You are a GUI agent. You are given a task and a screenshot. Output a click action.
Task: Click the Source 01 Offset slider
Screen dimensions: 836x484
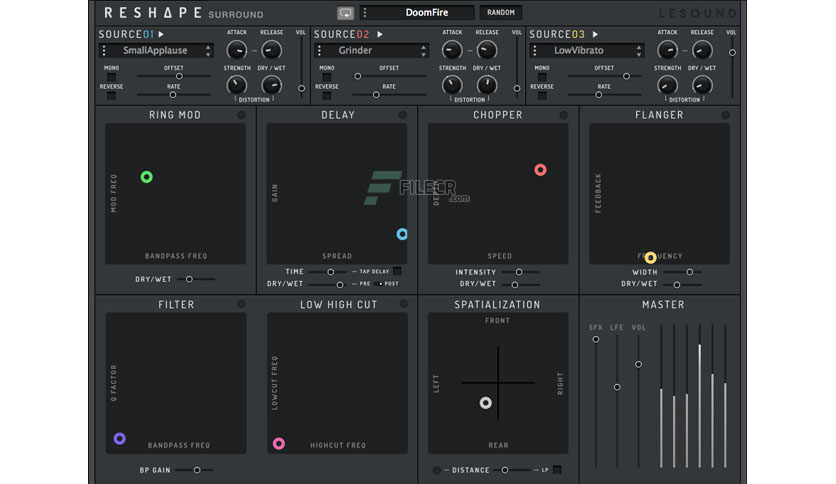coord(174,76)
